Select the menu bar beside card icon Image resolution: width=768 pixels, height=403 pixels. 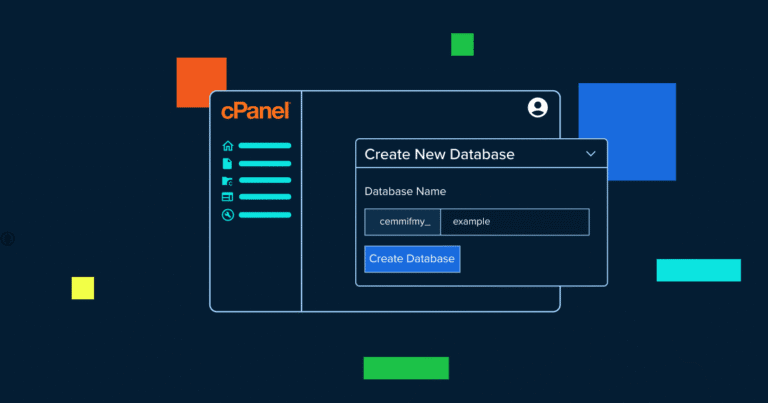pos(265,197)
